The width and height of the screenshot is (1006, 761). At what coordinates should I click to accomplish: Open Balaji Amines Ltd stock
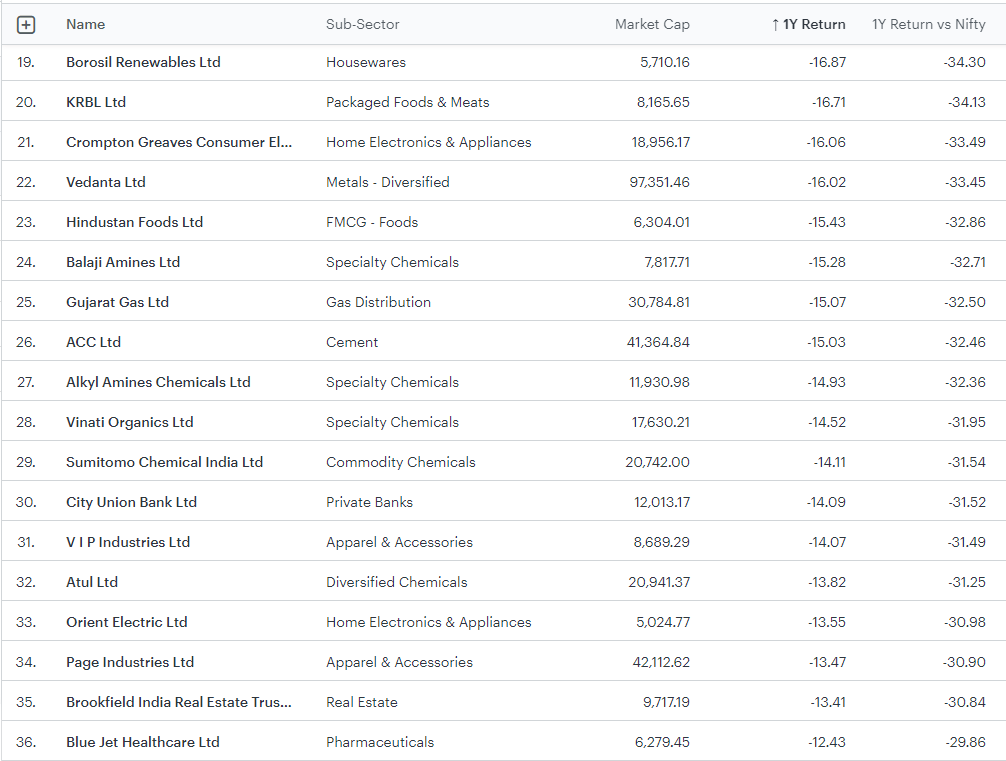coord(123,262)
